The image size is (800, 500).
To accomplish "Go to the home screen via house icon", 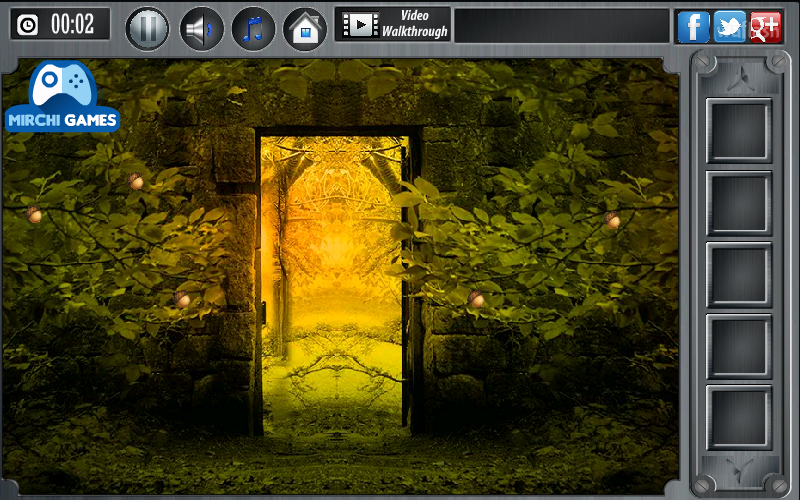I will point(305,28).
